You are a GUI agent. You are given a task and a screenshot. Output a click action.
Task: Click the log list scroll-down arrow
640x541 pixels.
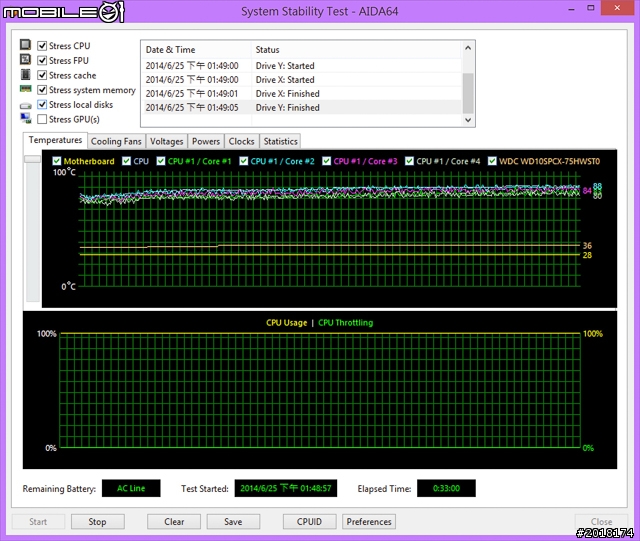tap(468, 120)
